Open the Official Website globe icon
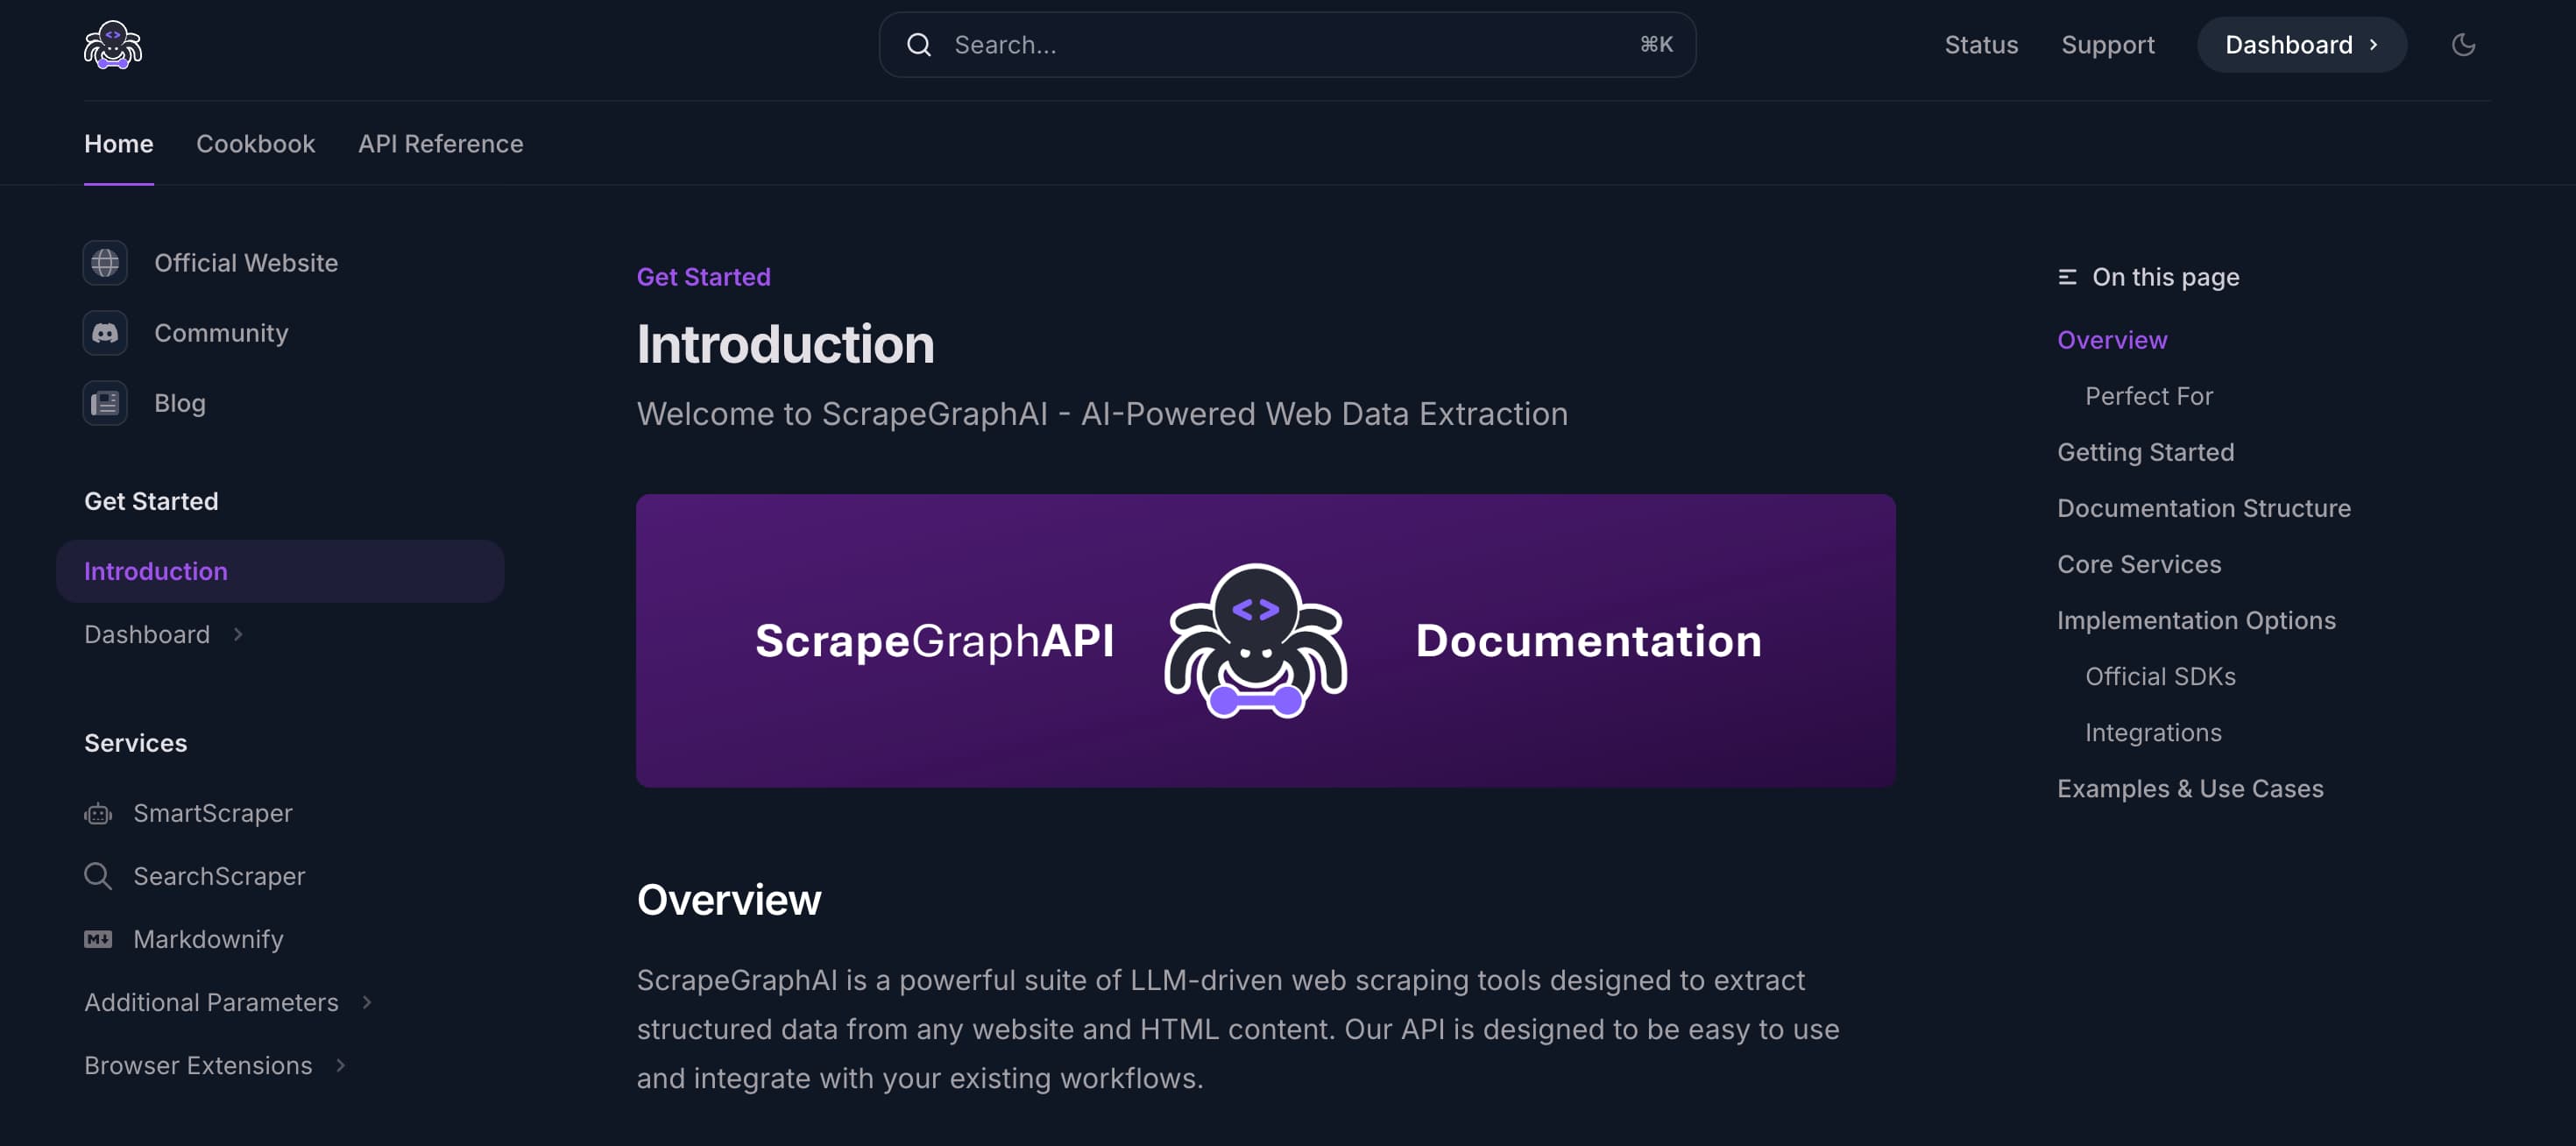This screenshot has width=2576, height=1146. (x=105, y=263)
